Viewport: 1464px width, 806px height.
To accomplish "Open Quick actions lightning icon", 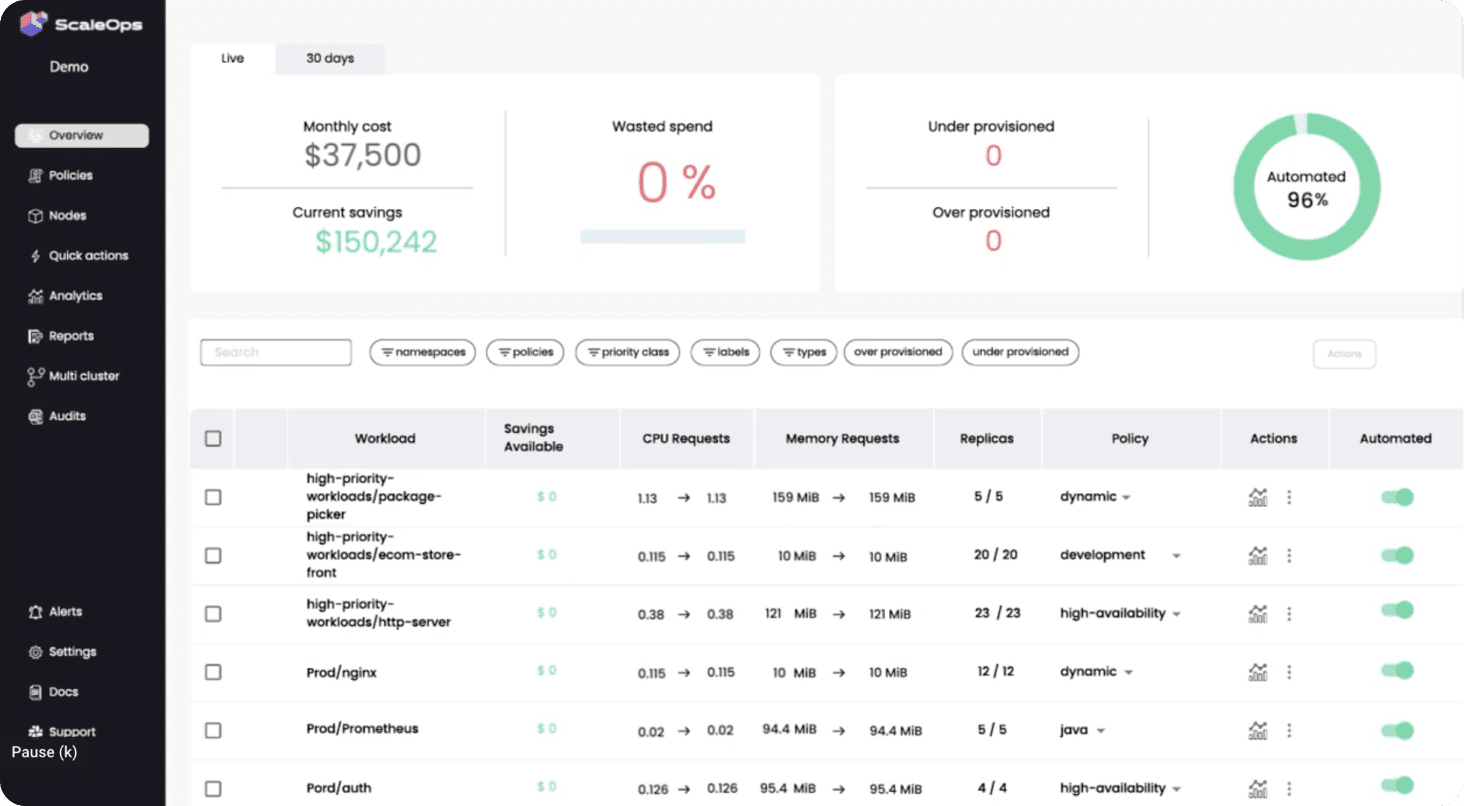I will 36,256.
